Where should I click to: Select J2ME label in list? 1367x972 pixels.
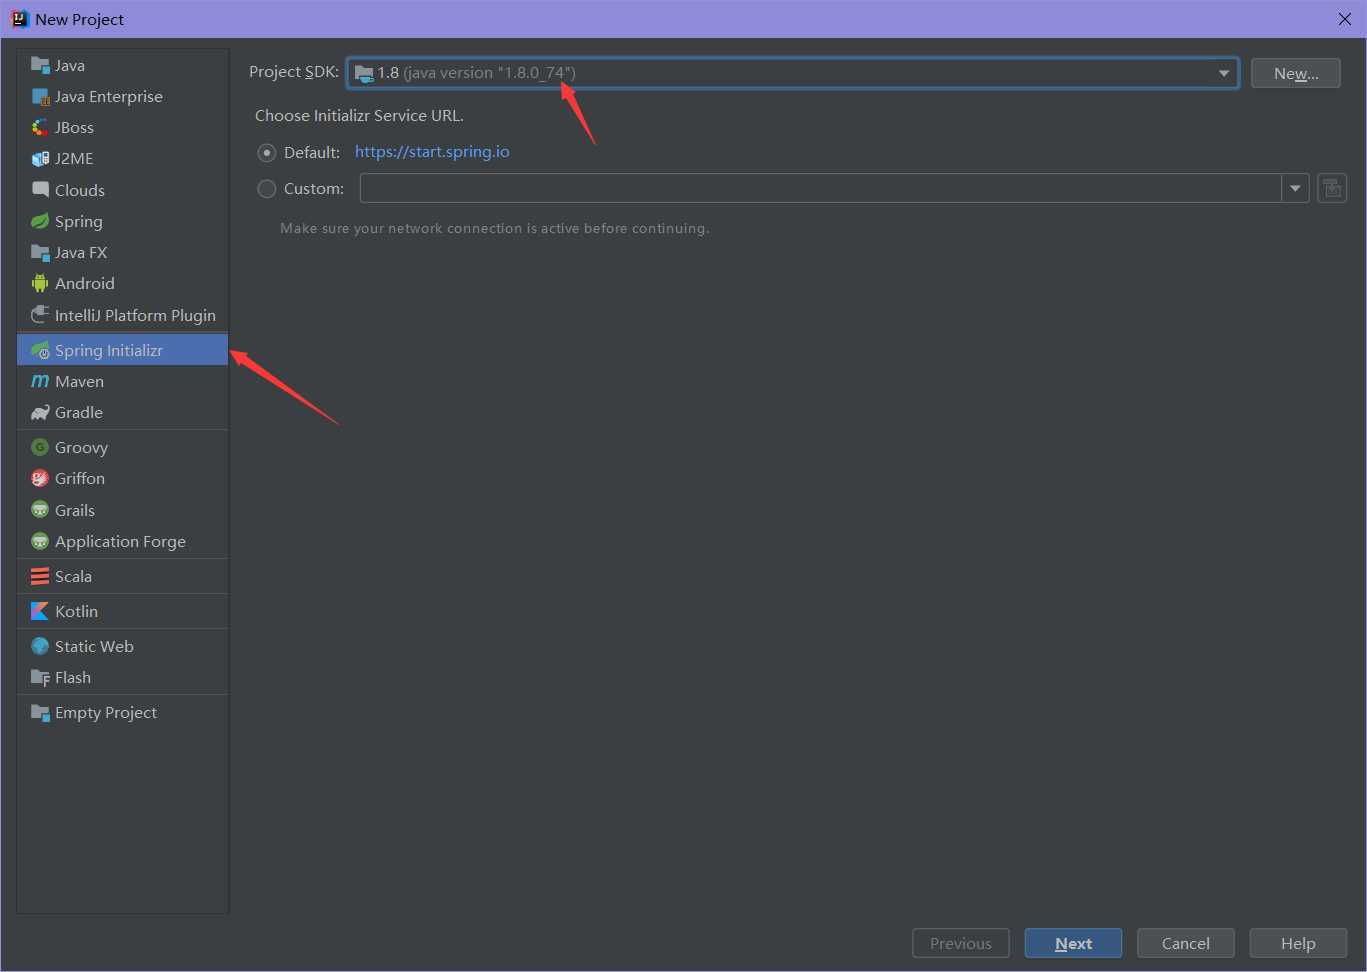74,158
